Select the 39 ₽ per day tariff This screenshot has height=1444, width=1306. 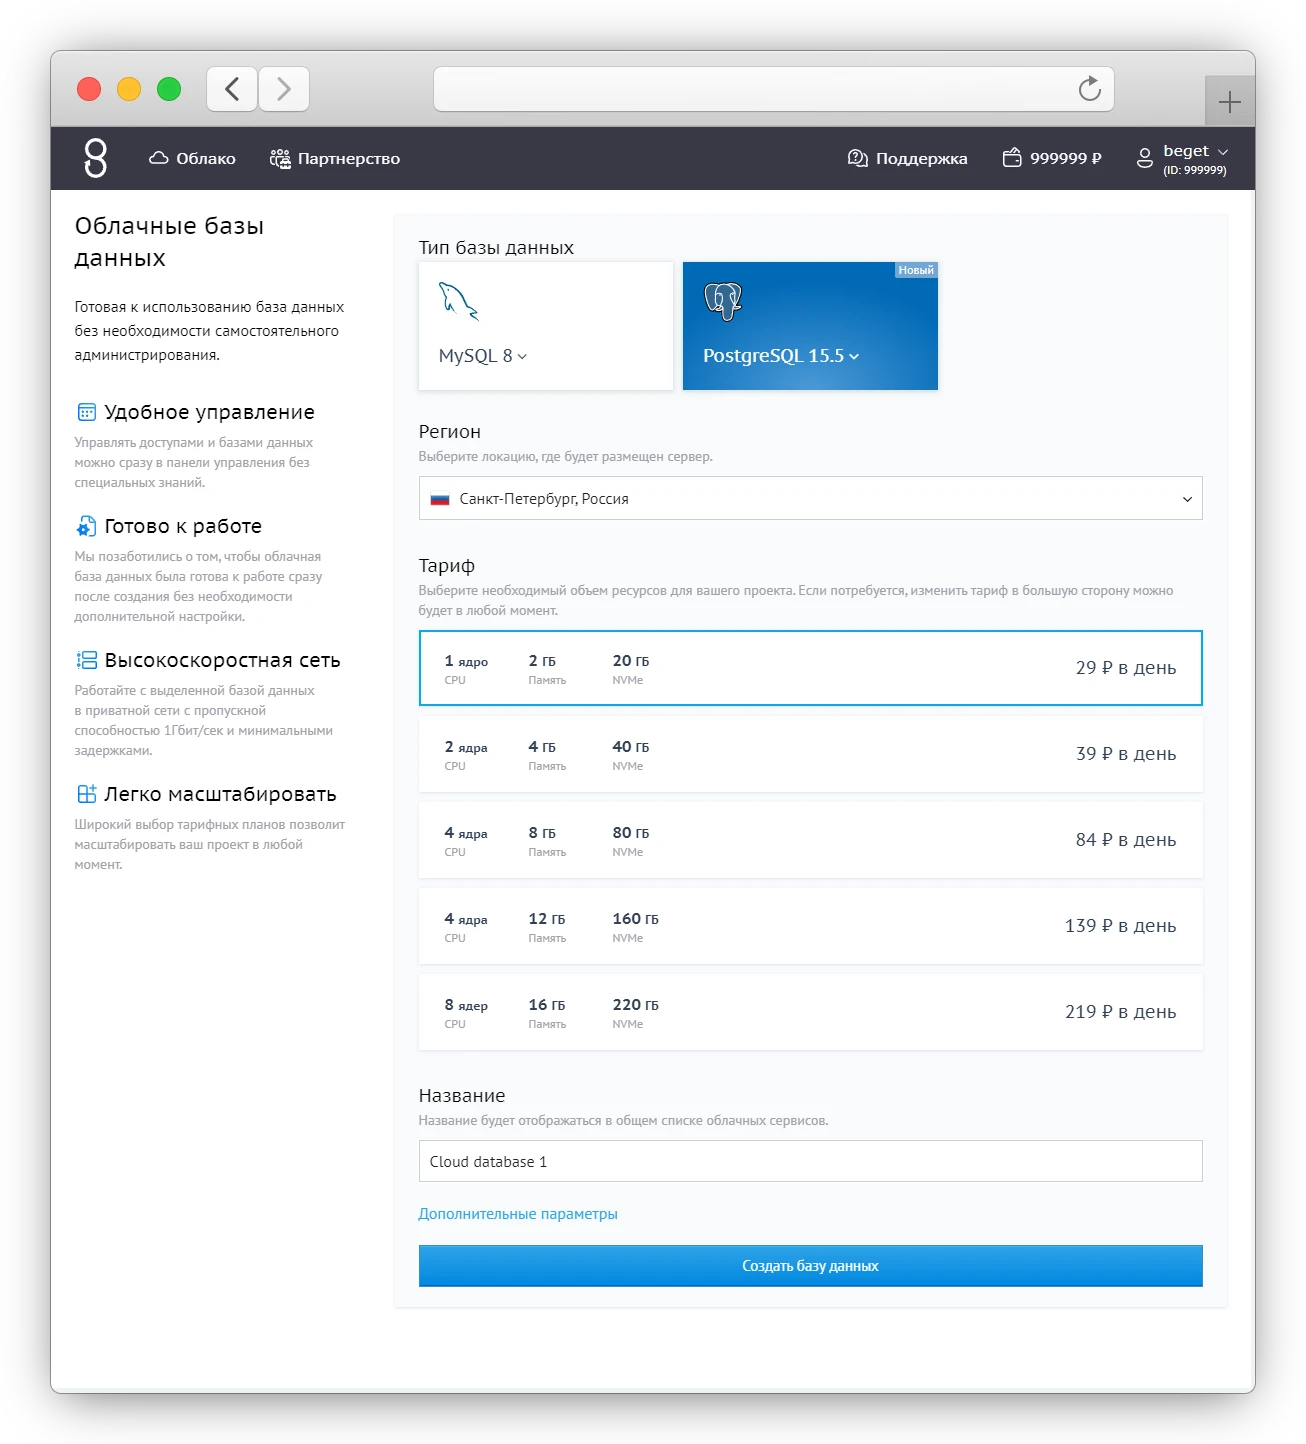coord(810,754)
